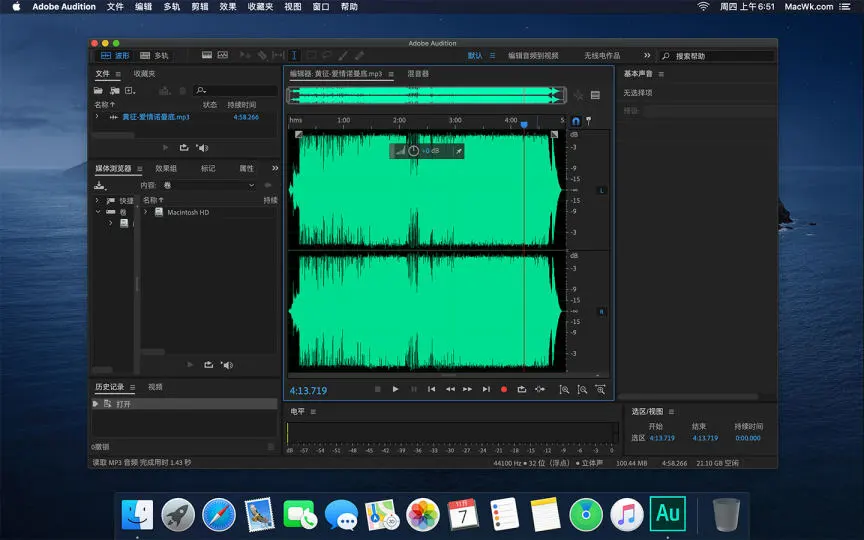Select the Spot Healing Brush tool
The height and width of the screenshot is (540, 864).
359,55
